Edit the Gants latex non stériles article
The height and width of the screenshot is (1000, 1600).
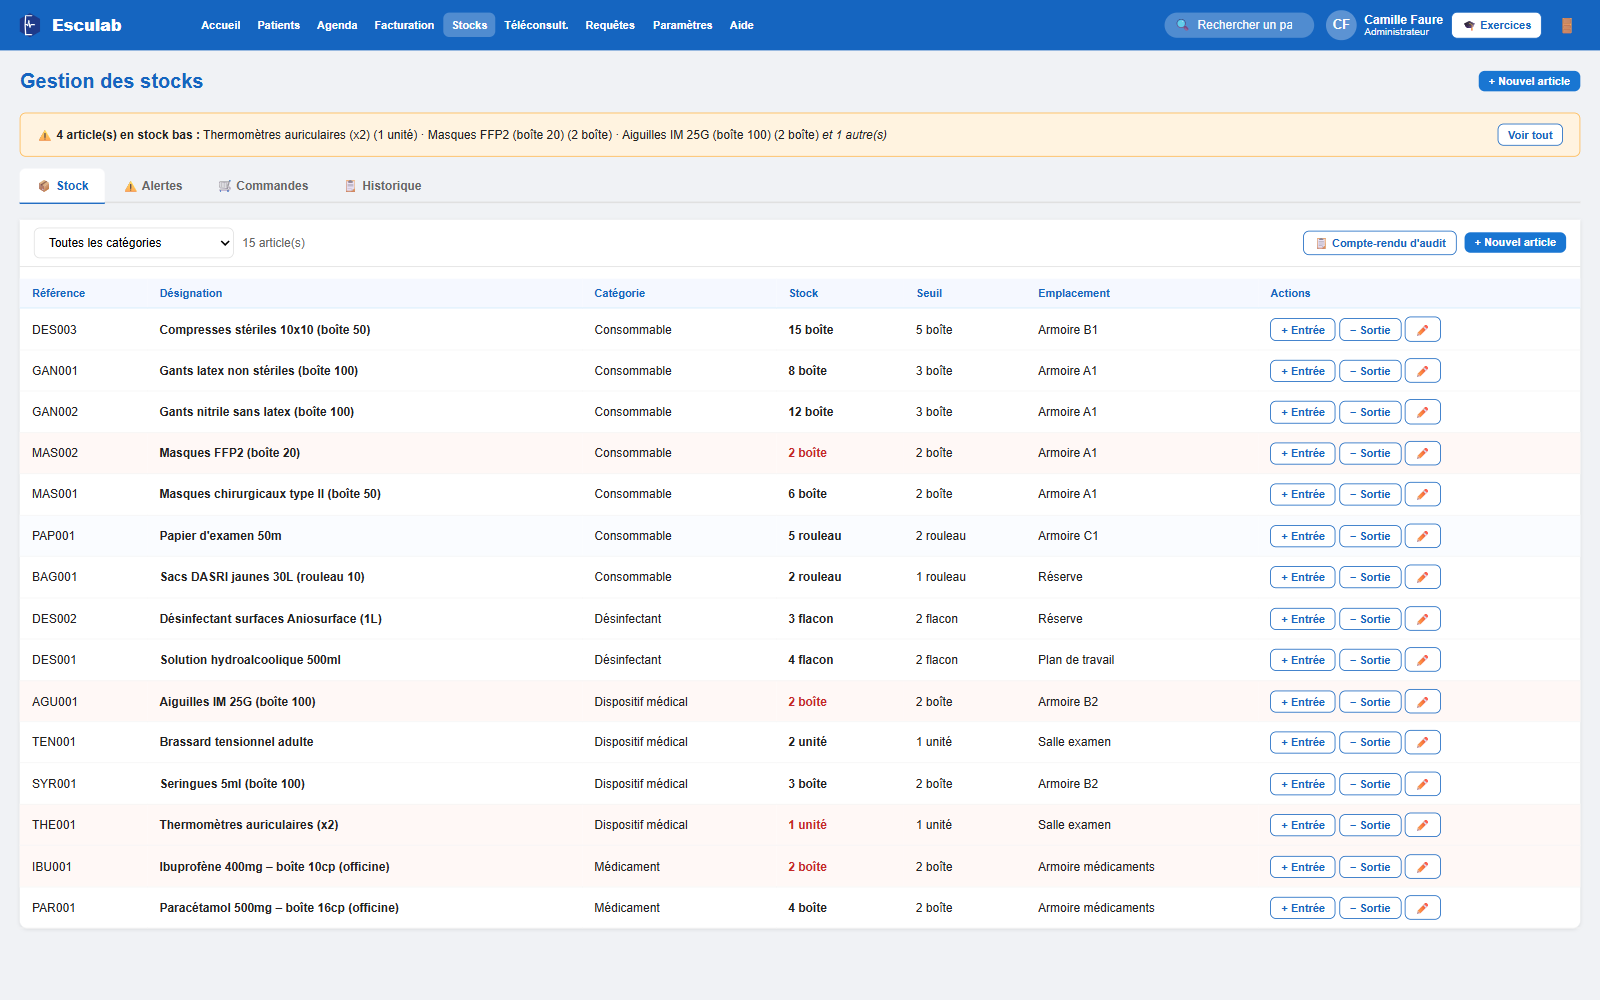pos(1422,371)
